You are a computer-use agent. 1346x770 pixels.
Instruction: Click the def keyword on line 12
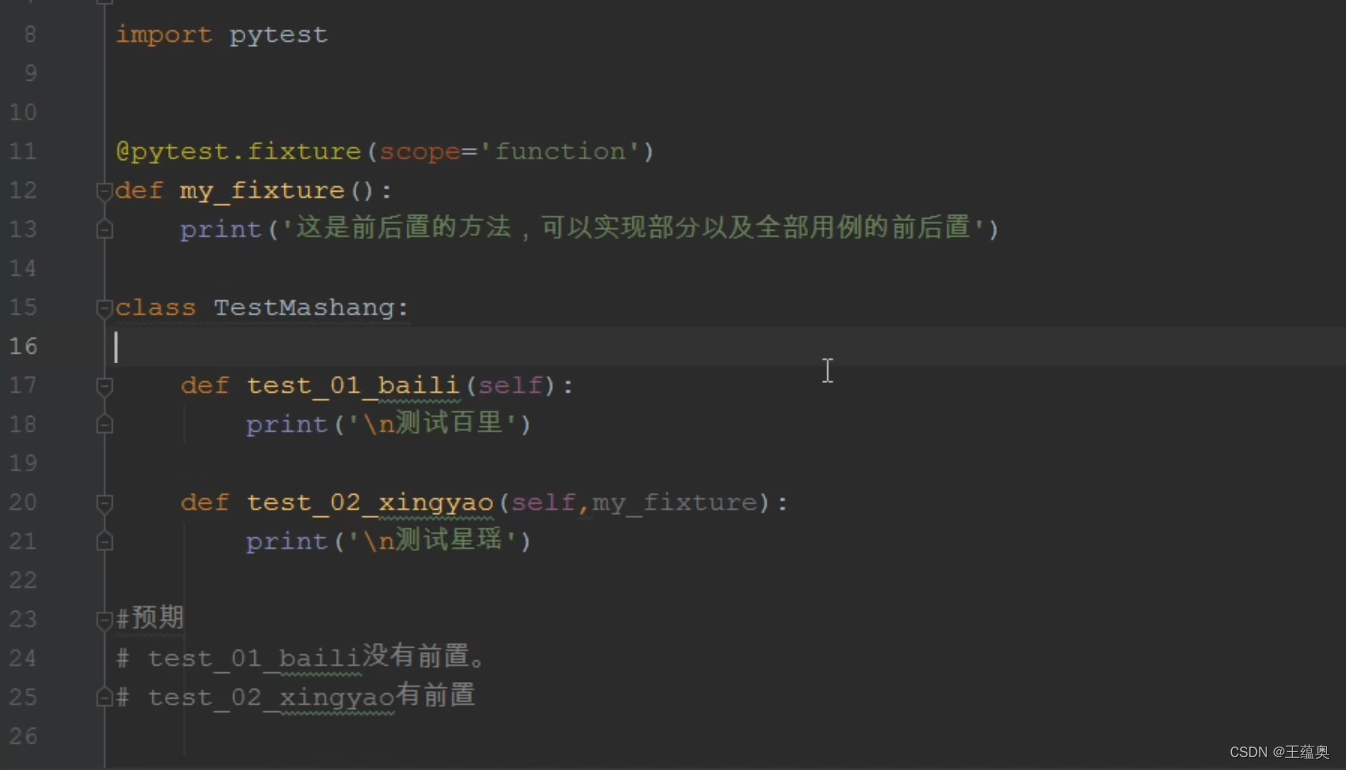[139, 190]
